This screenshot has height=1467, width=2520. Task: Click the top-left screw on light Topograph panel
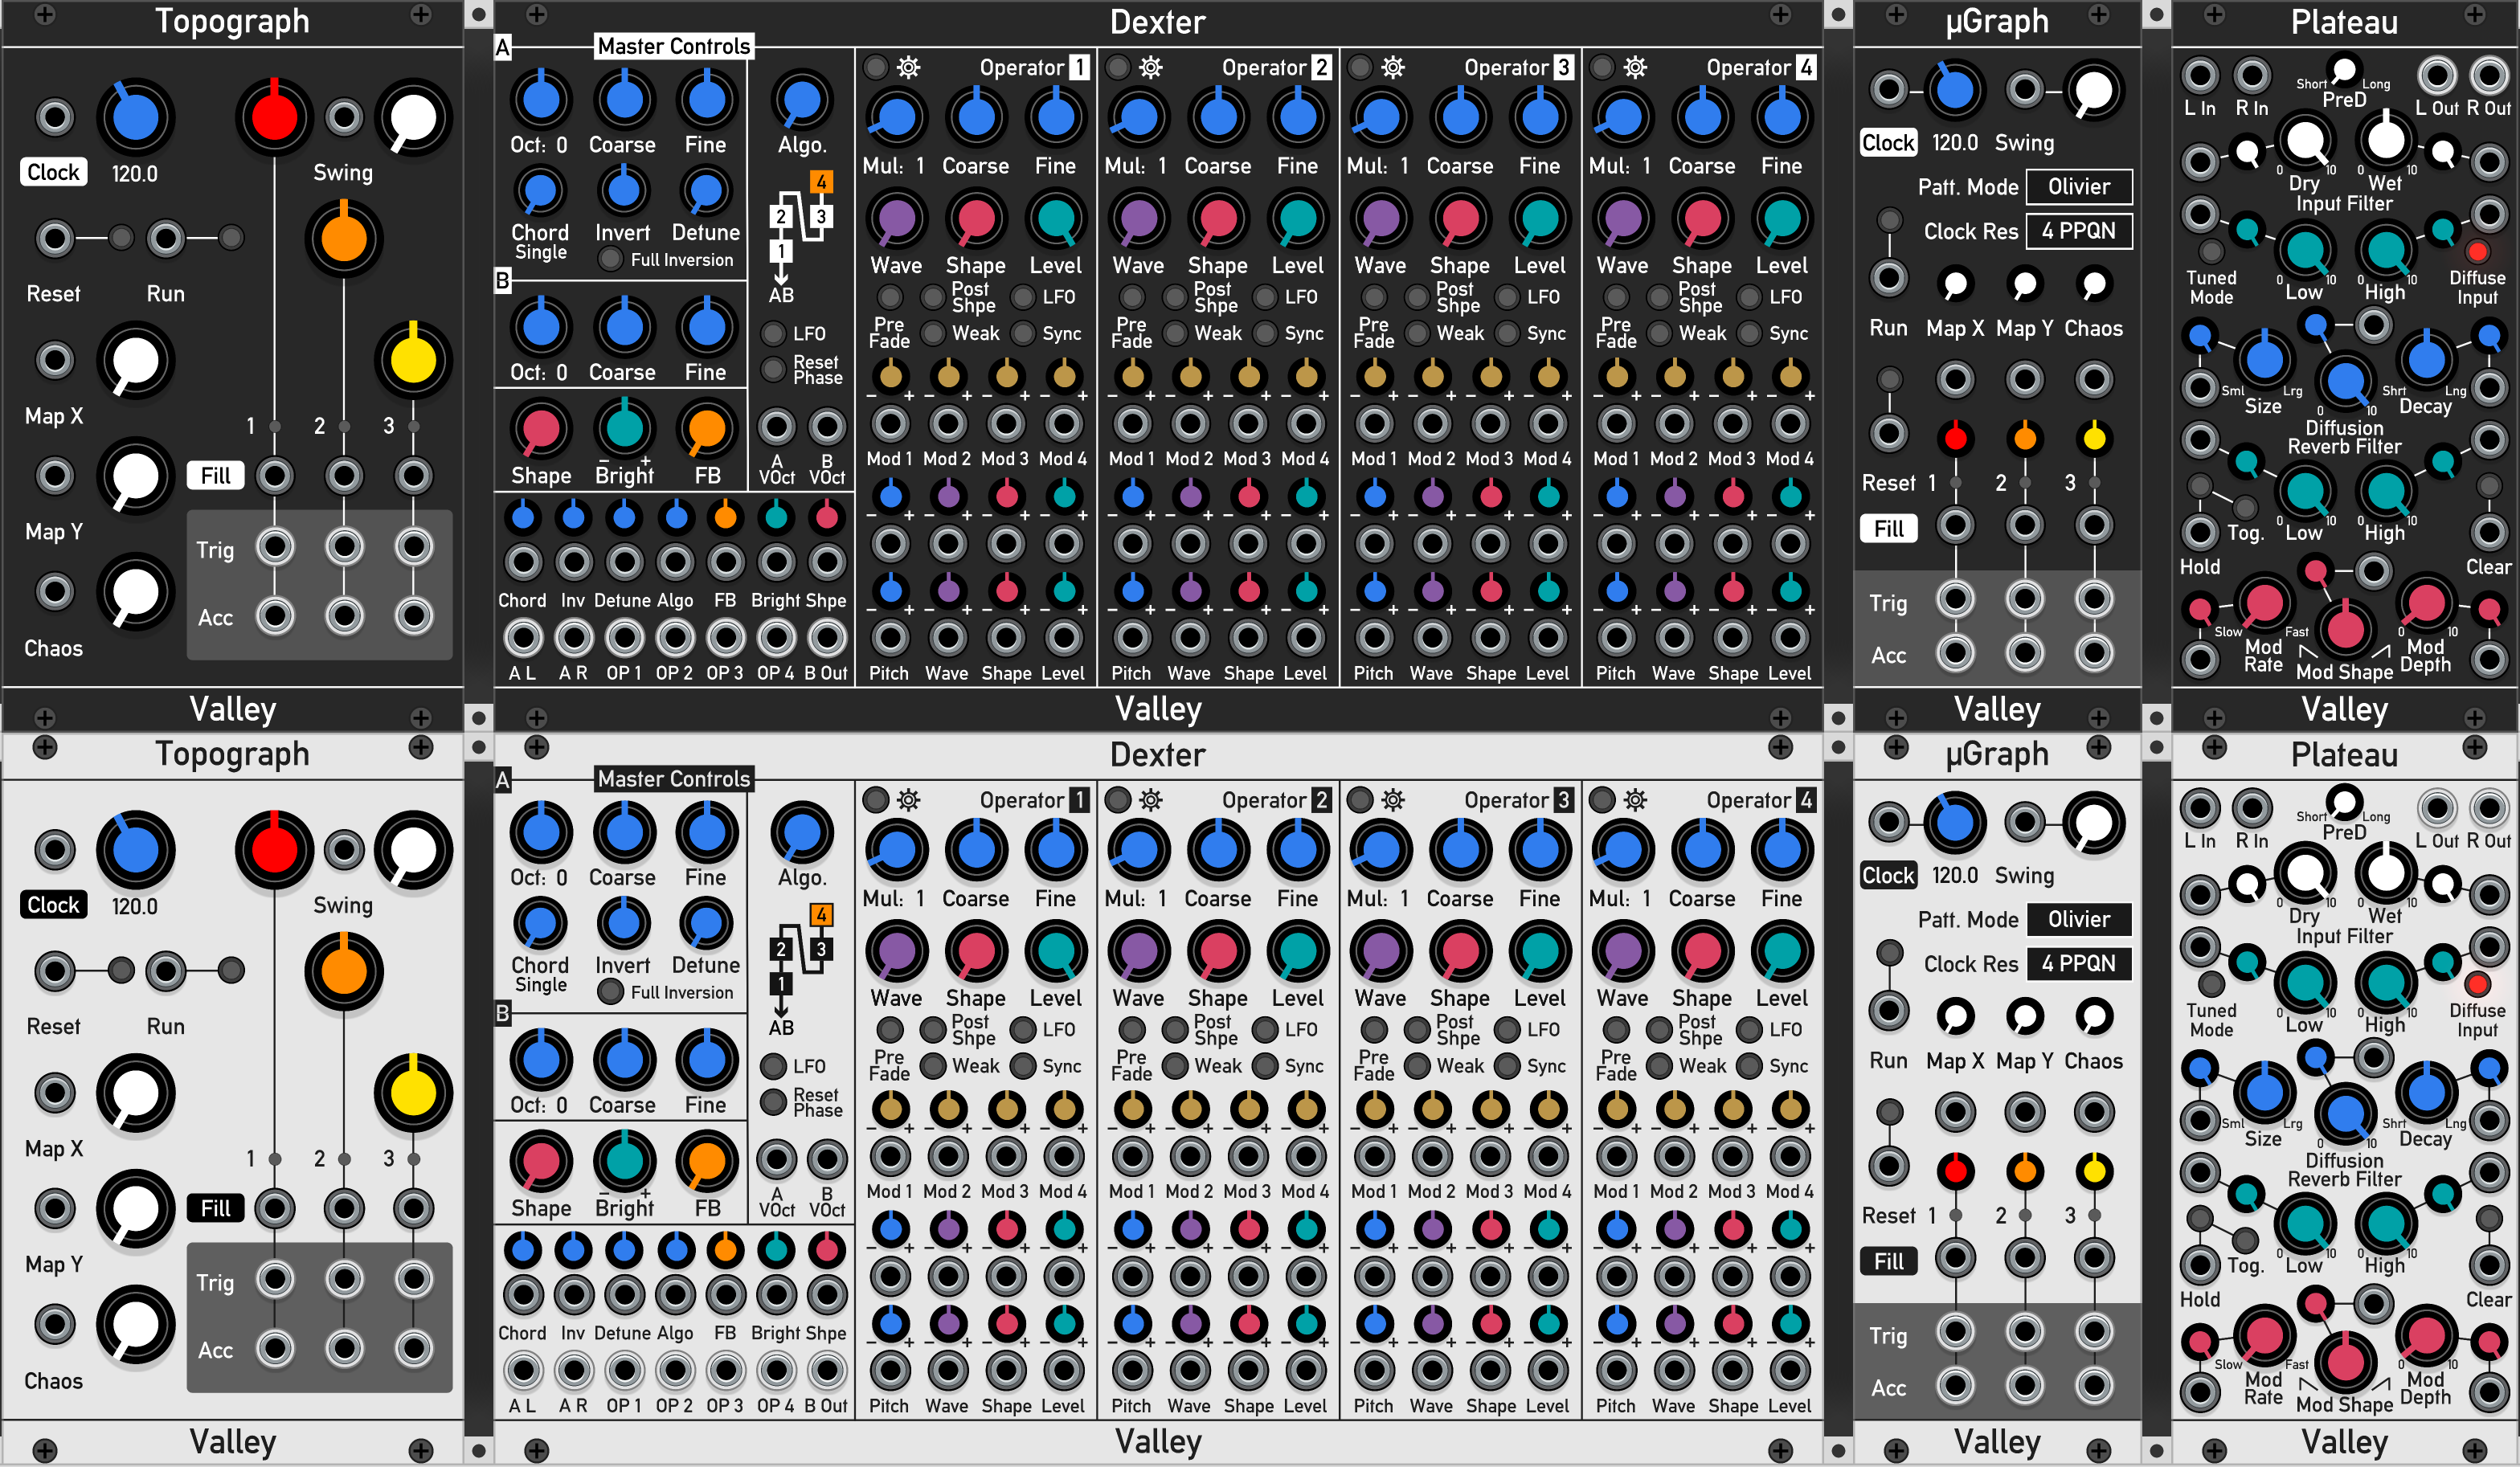click(45, 748)
